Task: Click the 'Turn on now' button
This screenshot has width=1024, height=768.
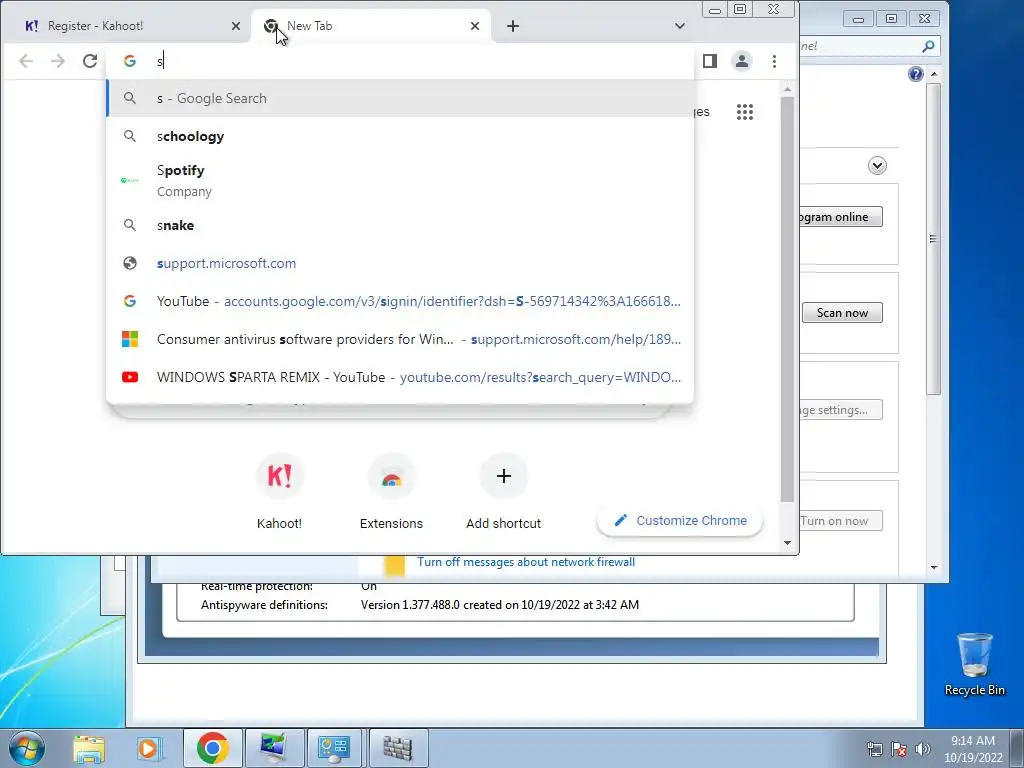Action: point(840,520)
